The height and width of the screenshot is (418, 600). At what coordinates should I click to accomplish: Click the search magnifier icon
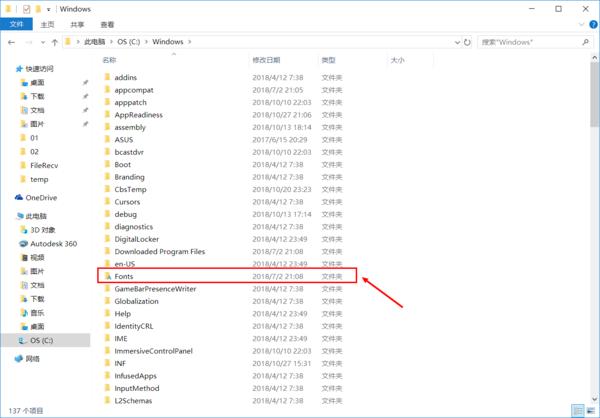585,42
